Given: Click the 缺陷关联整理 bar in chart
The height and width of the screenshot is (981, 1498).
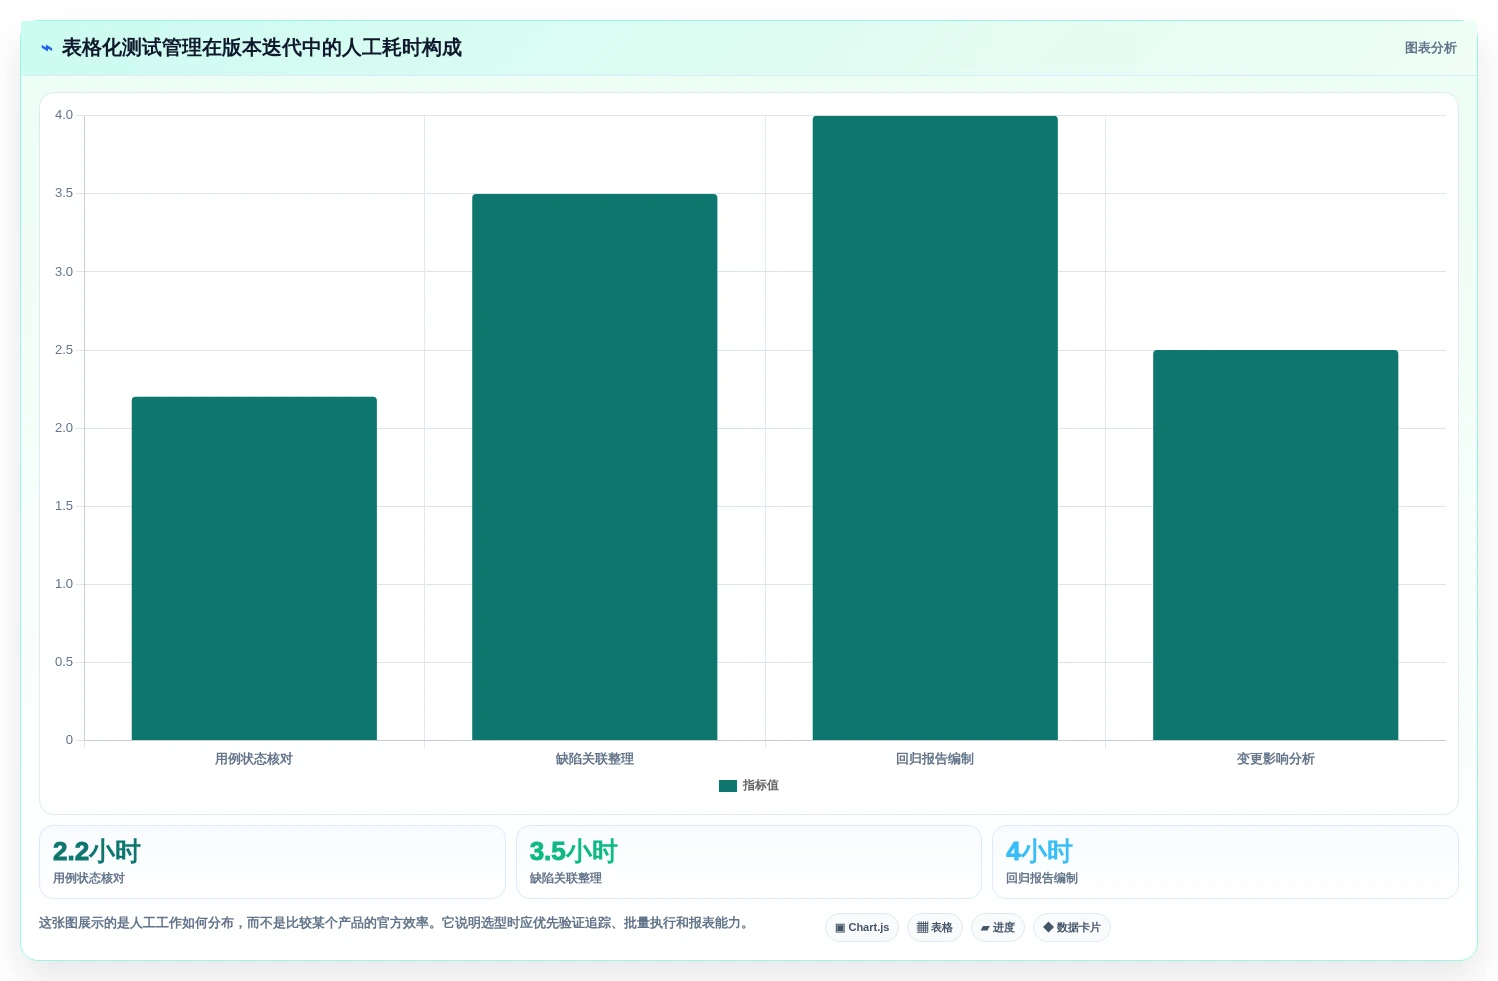Looking at the screenshot, I should coord(595,467).
